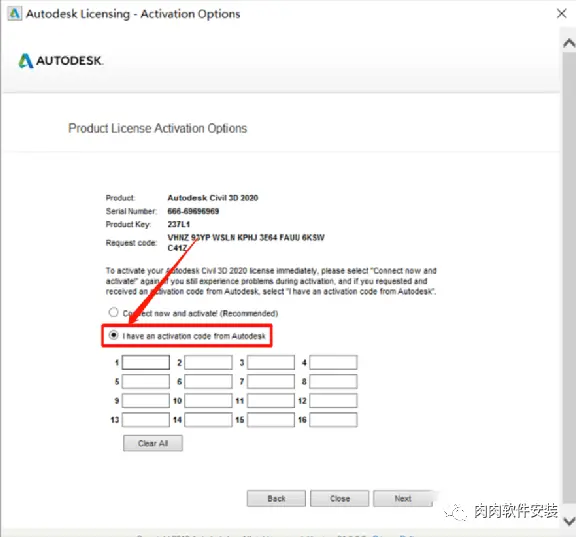This screenshot has height=537, width=576.
Task: Click activation code field 6
Action: [x=208, y=381]
